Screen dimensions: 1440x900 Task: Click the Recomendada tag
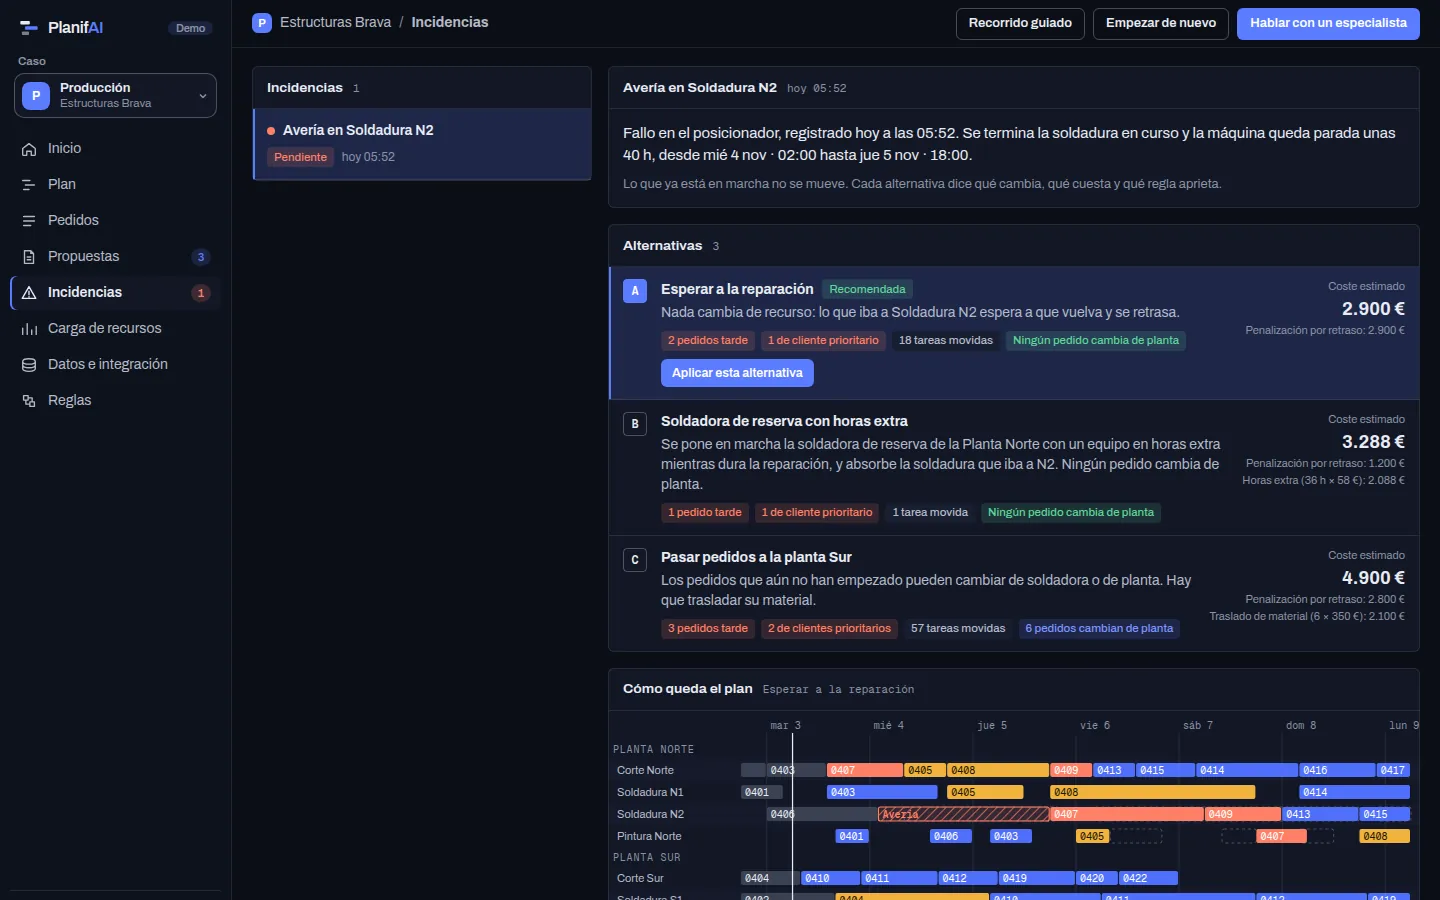(867, 289)
